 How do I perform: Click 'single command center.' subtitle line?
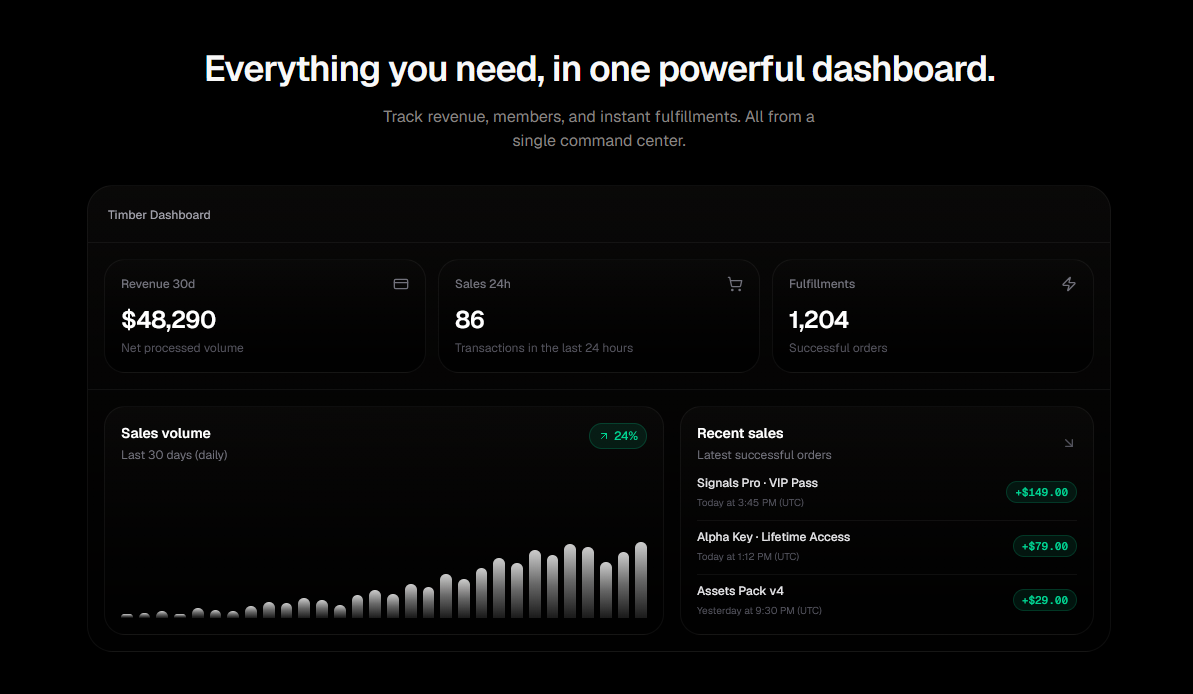599,141
